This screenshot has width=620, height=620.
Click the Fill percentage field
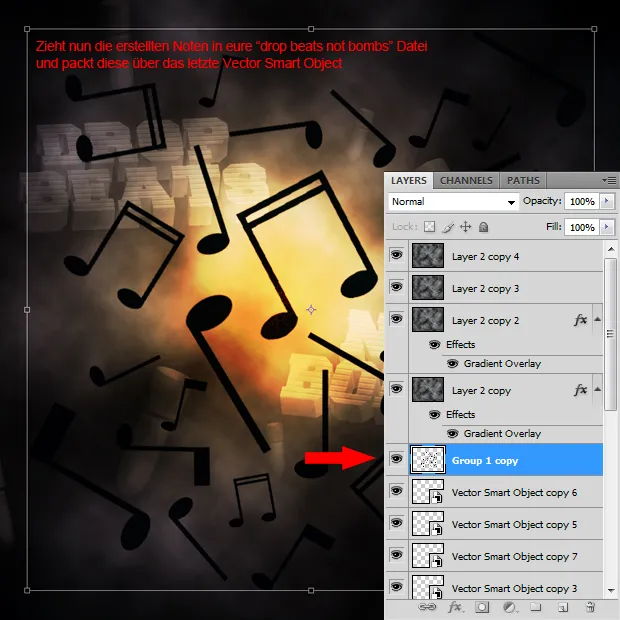(581, 228)
